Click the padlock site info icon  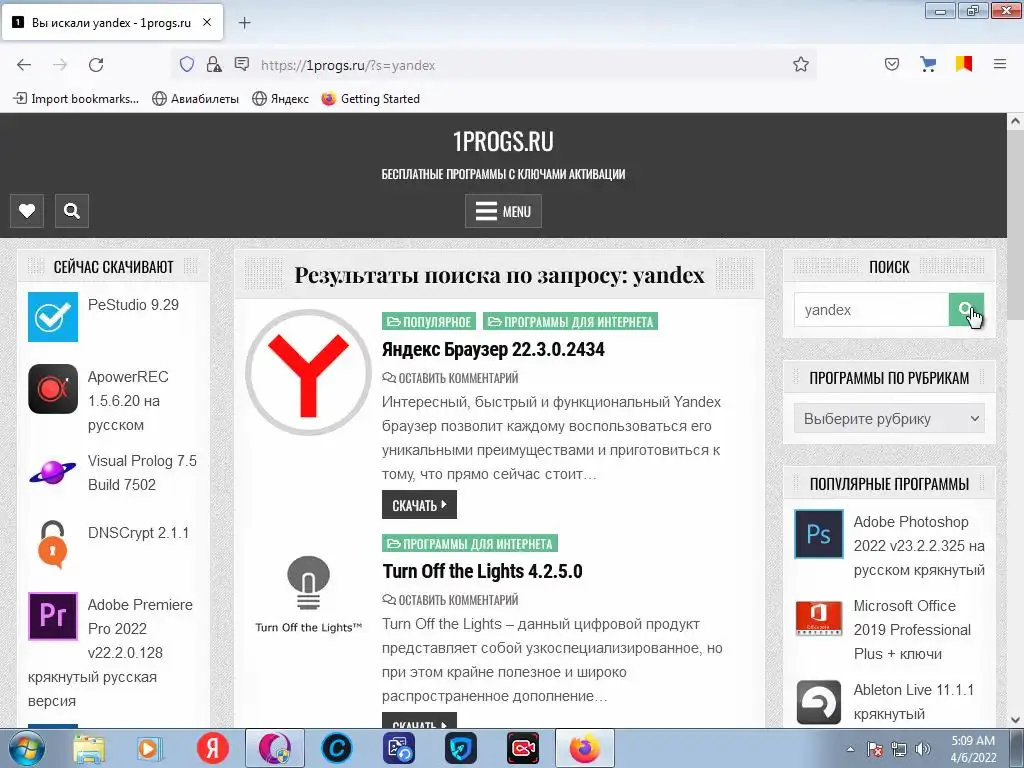click(214, 64)
